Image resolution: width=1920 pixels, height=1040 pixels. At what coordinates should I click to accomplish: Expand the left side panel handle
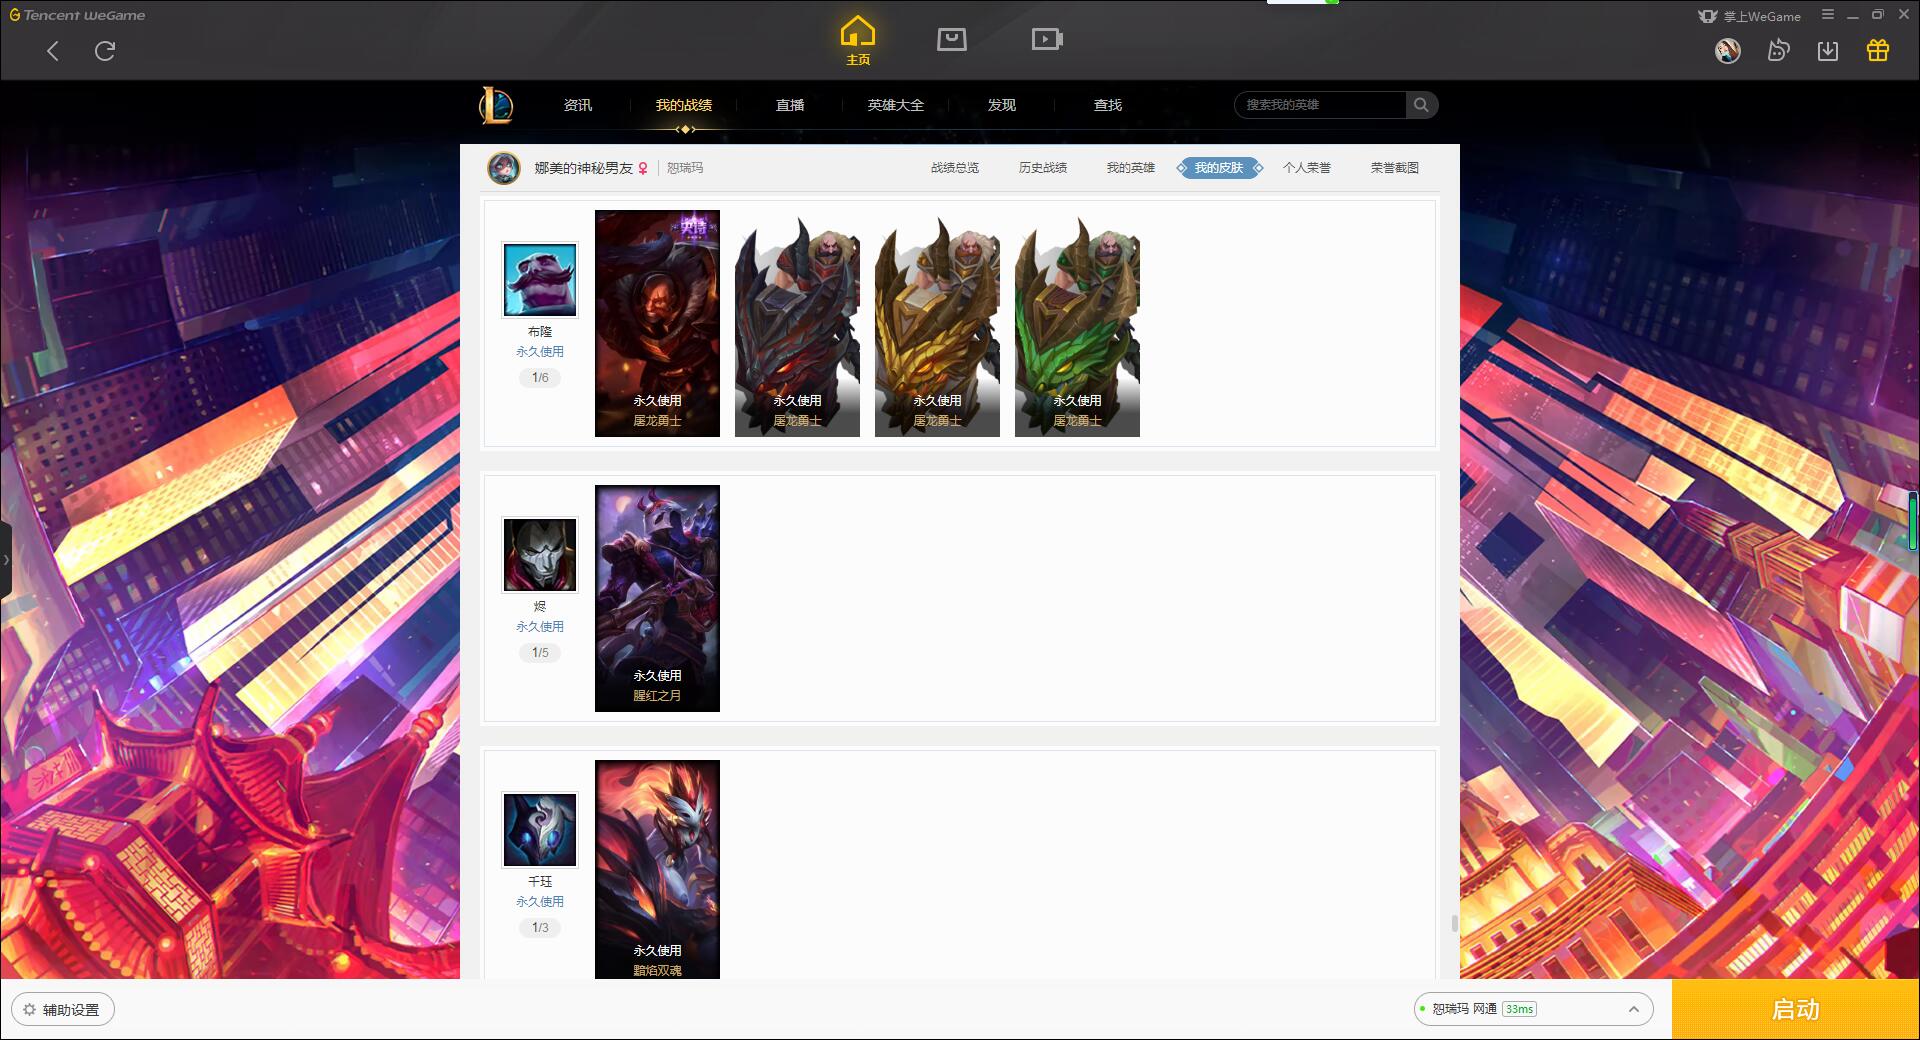(6, 560)
